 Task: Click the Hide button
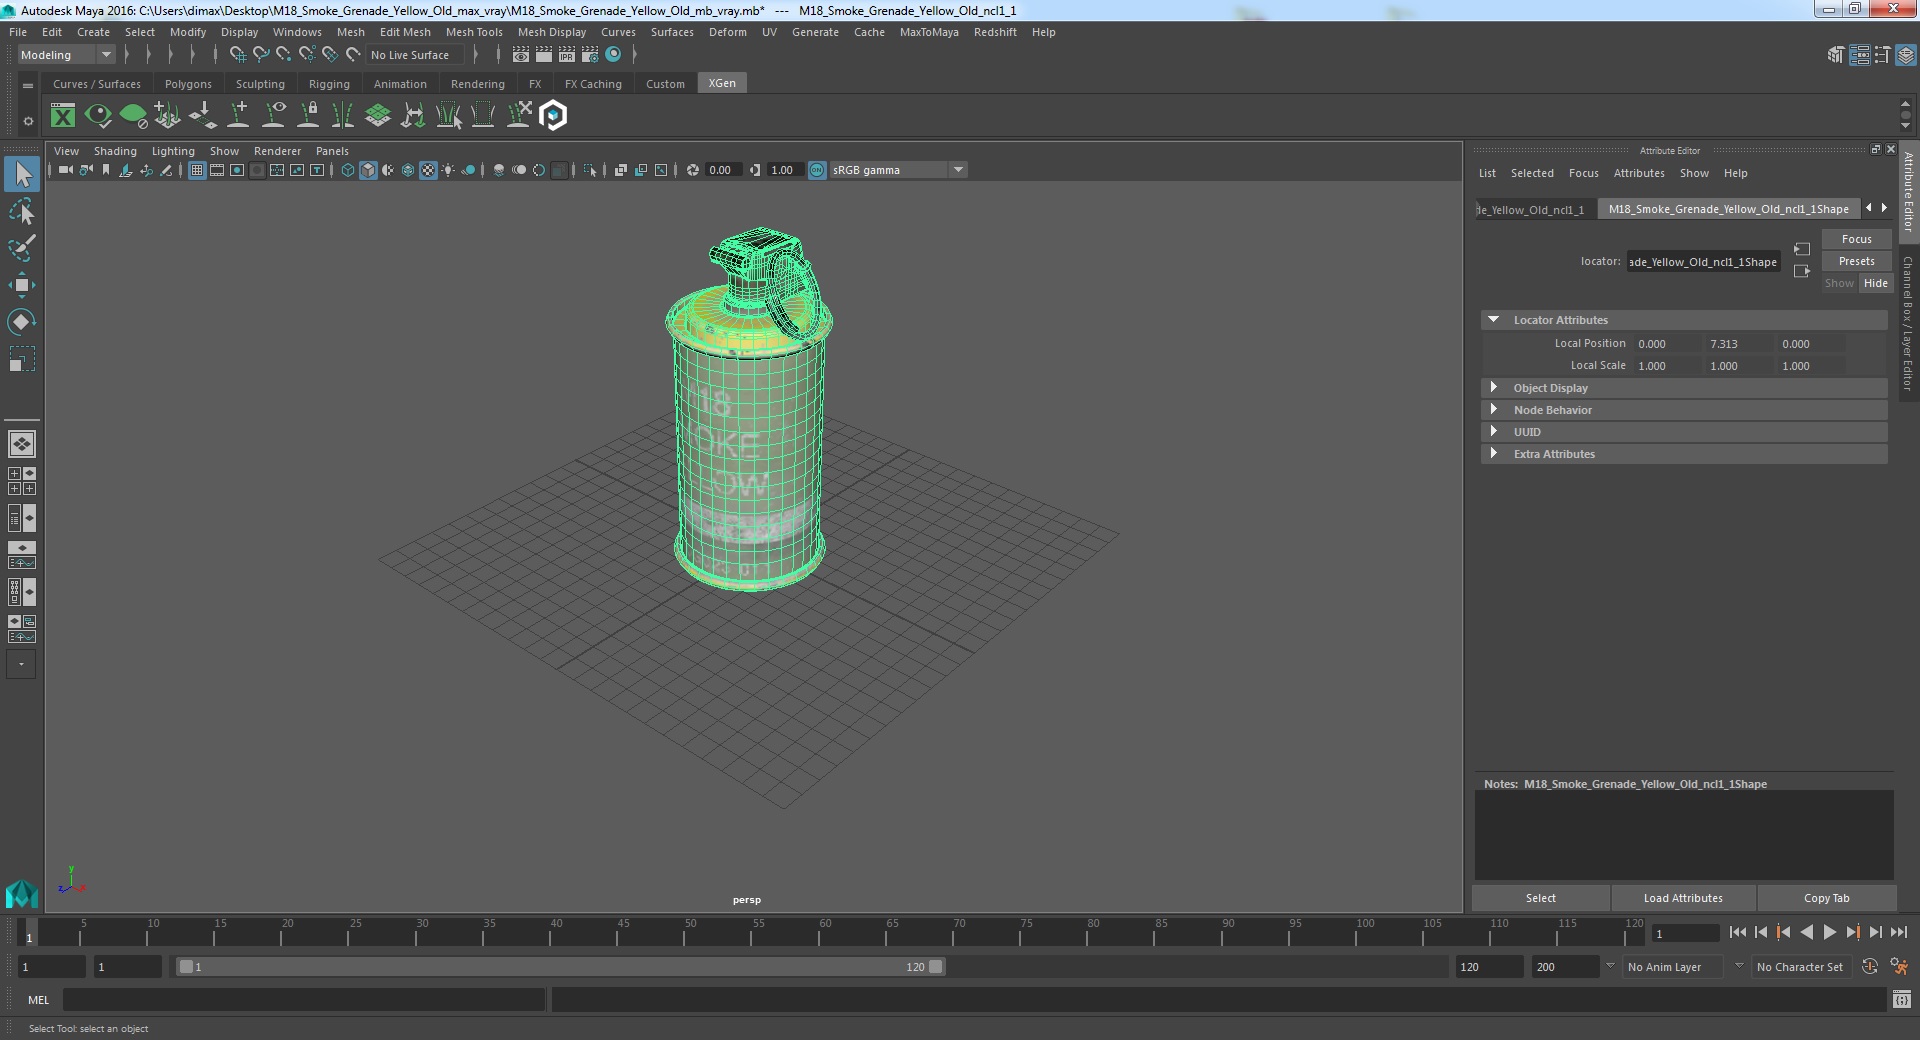[1875, 283]
